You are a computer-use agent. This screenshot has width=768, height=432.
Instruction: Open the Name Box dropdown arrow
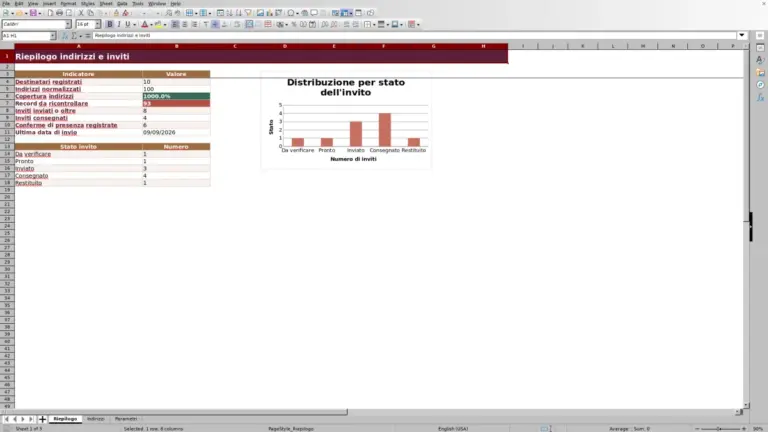tap(52, 36)
